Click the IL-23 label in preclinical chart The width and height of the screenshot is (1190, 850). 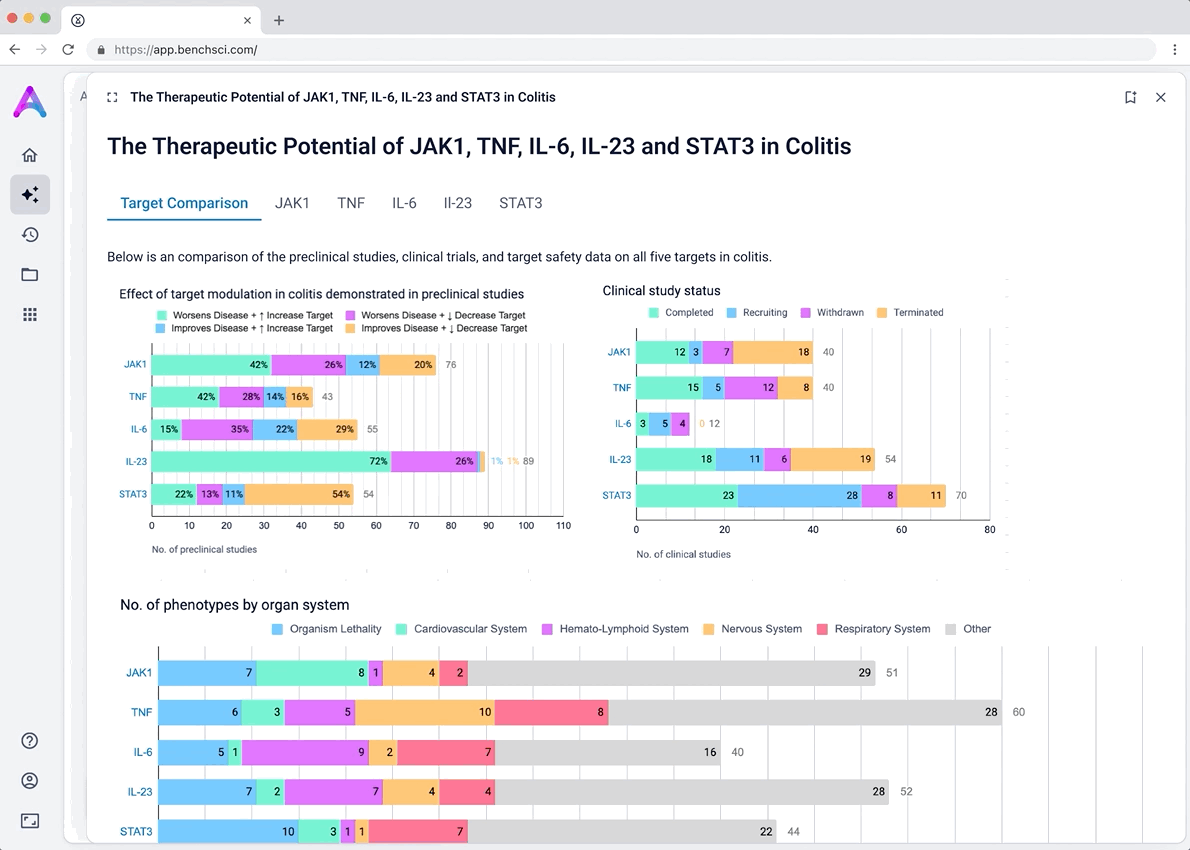tap(137, 461)
